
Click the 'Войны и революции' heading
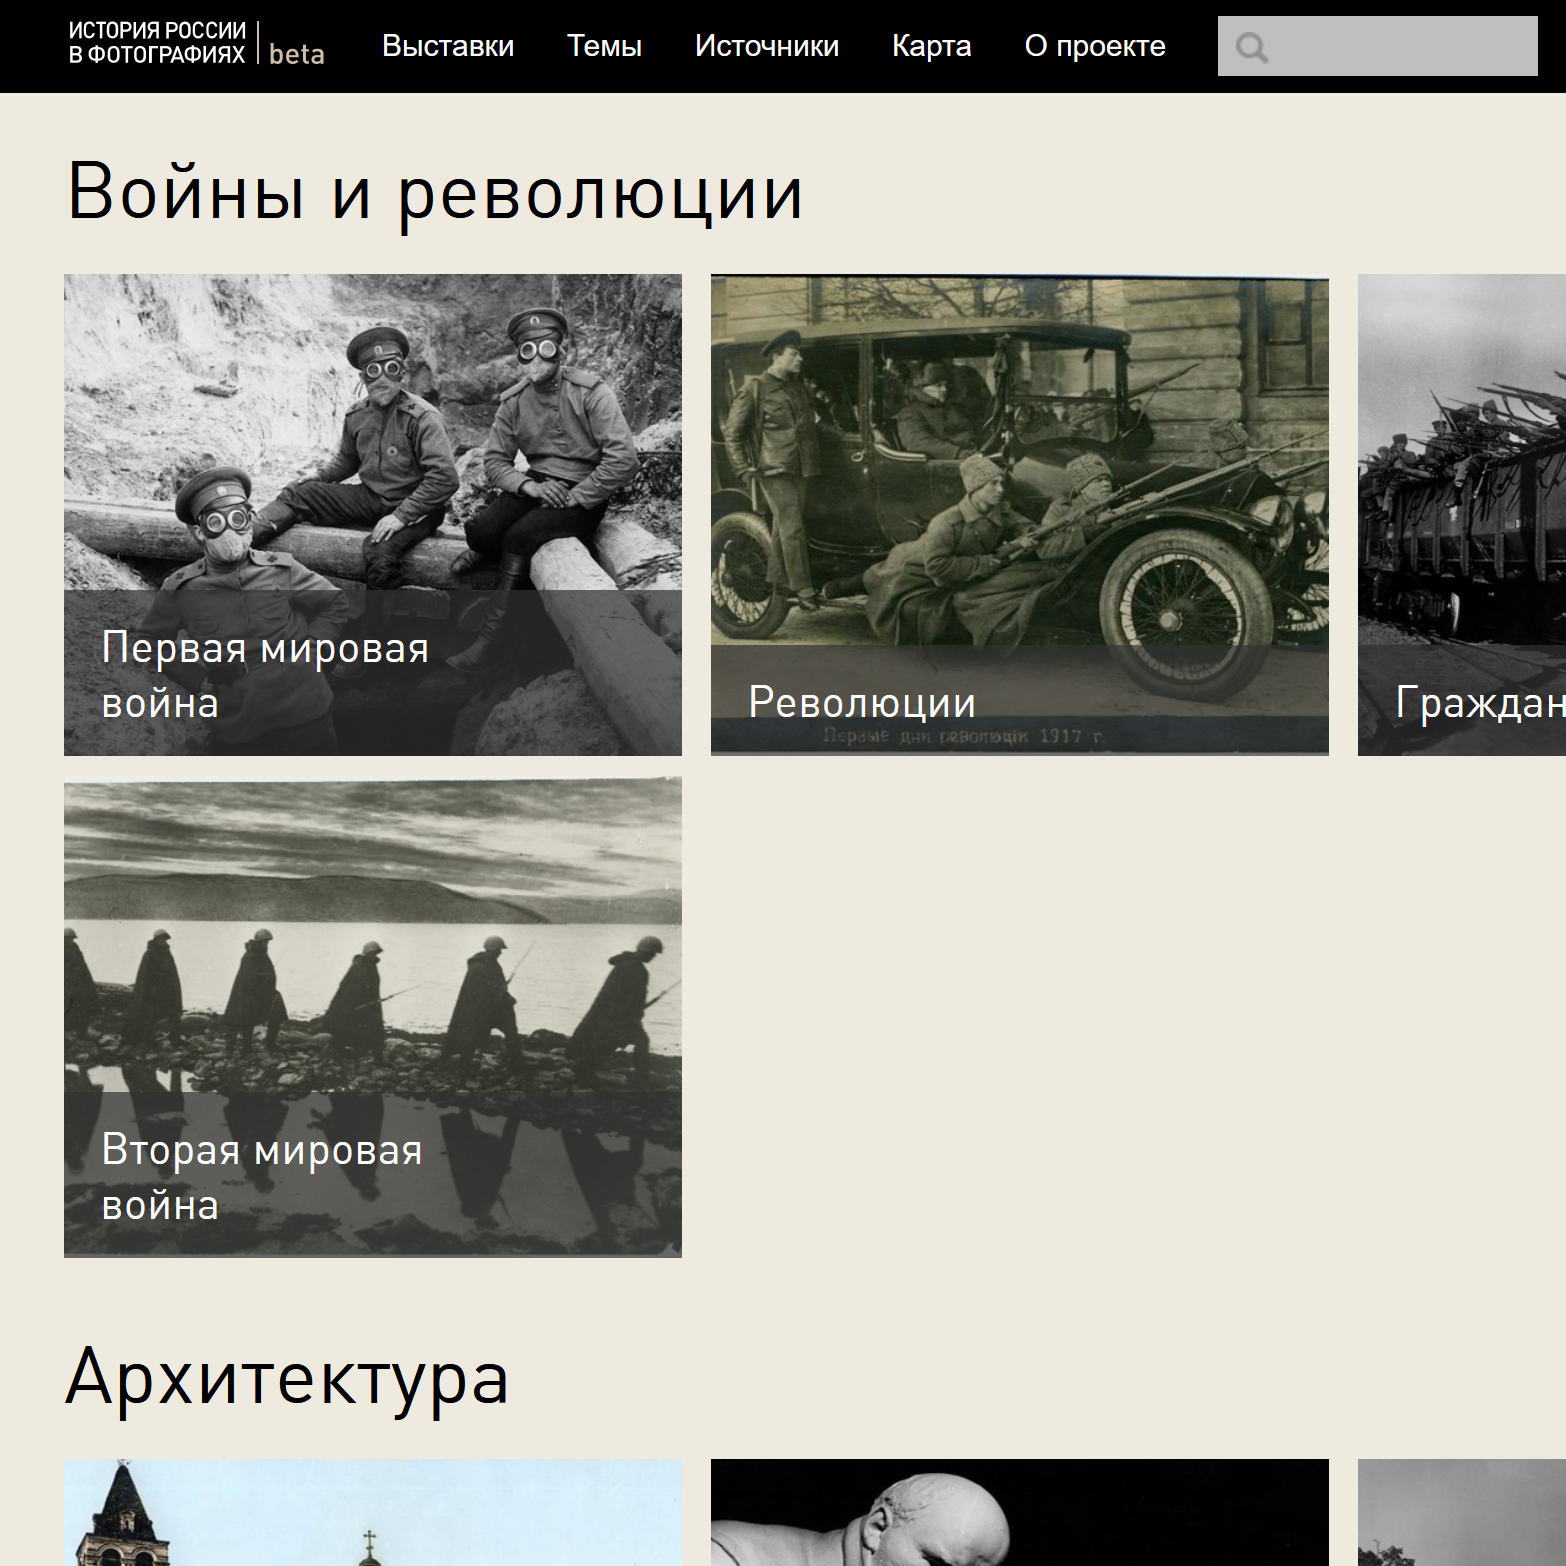click(435, 192)
